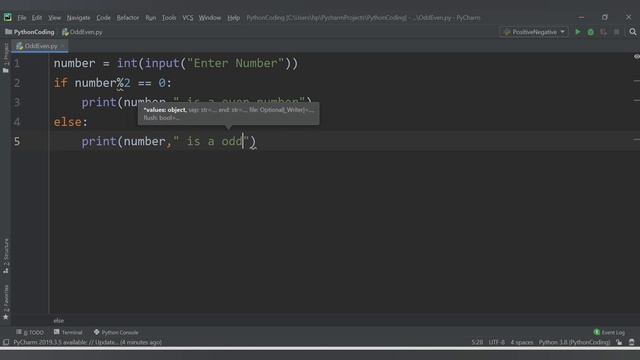Click line number 5 in the gutter
This screenshot has width=640, height=360.
click(17, 141)
